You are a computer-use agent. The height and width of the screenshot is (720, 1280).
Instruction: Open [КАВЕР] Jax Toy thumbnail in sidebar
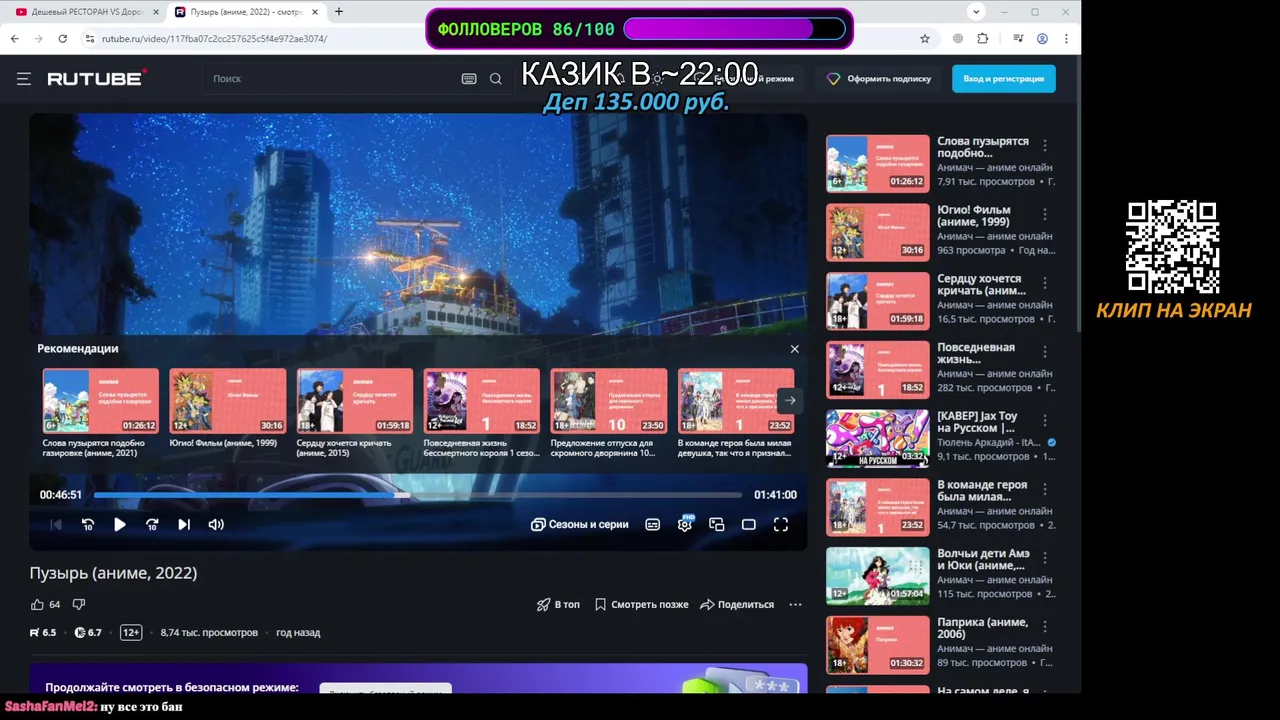(x=877, y=438)
